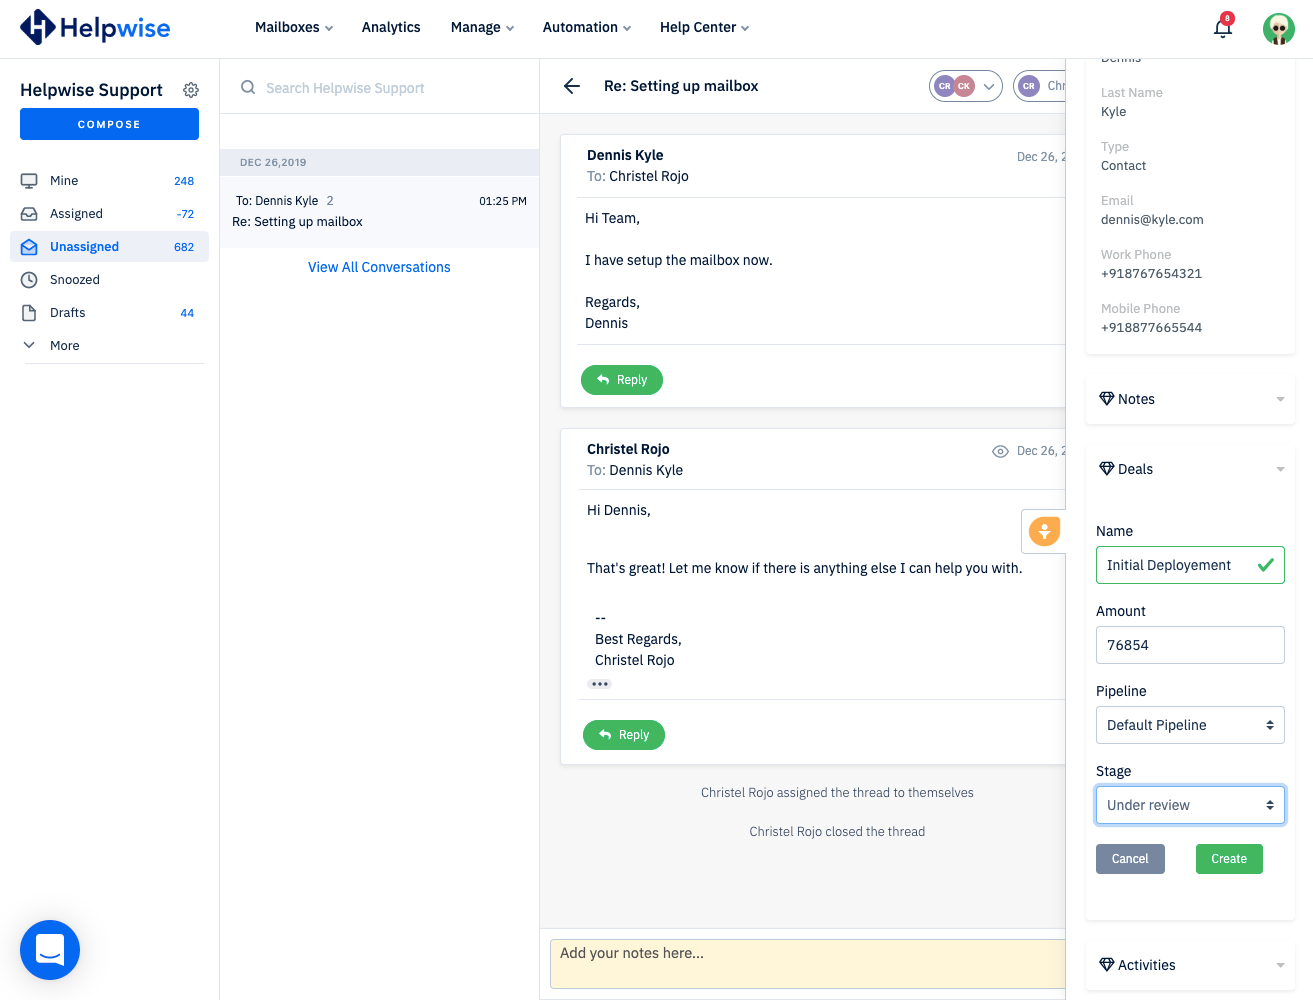Viewport: 1313px width, 1000px height.
Task: Click the Compose button
Action: [109, 123]
